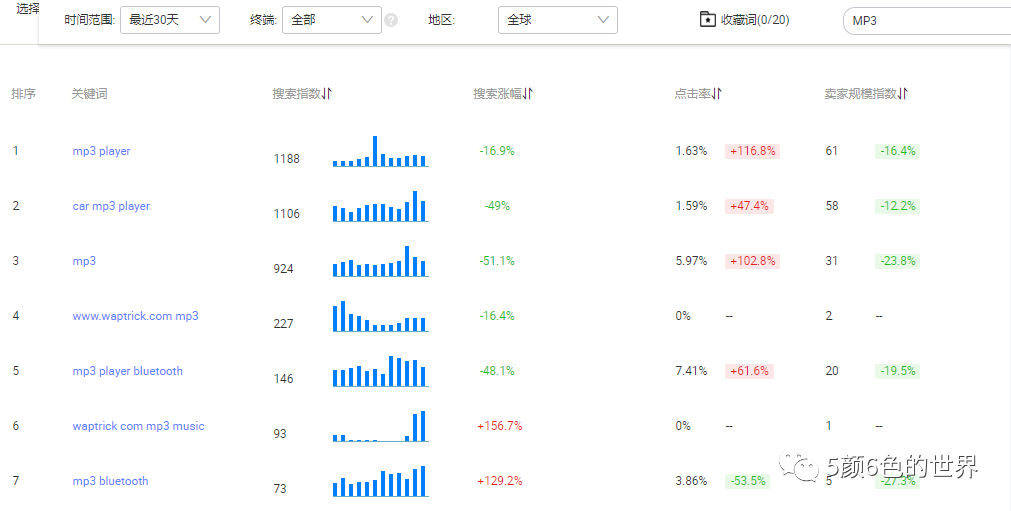
Task: Sort by 卖家规模指数 arrow icon
Action: point(903,93)
